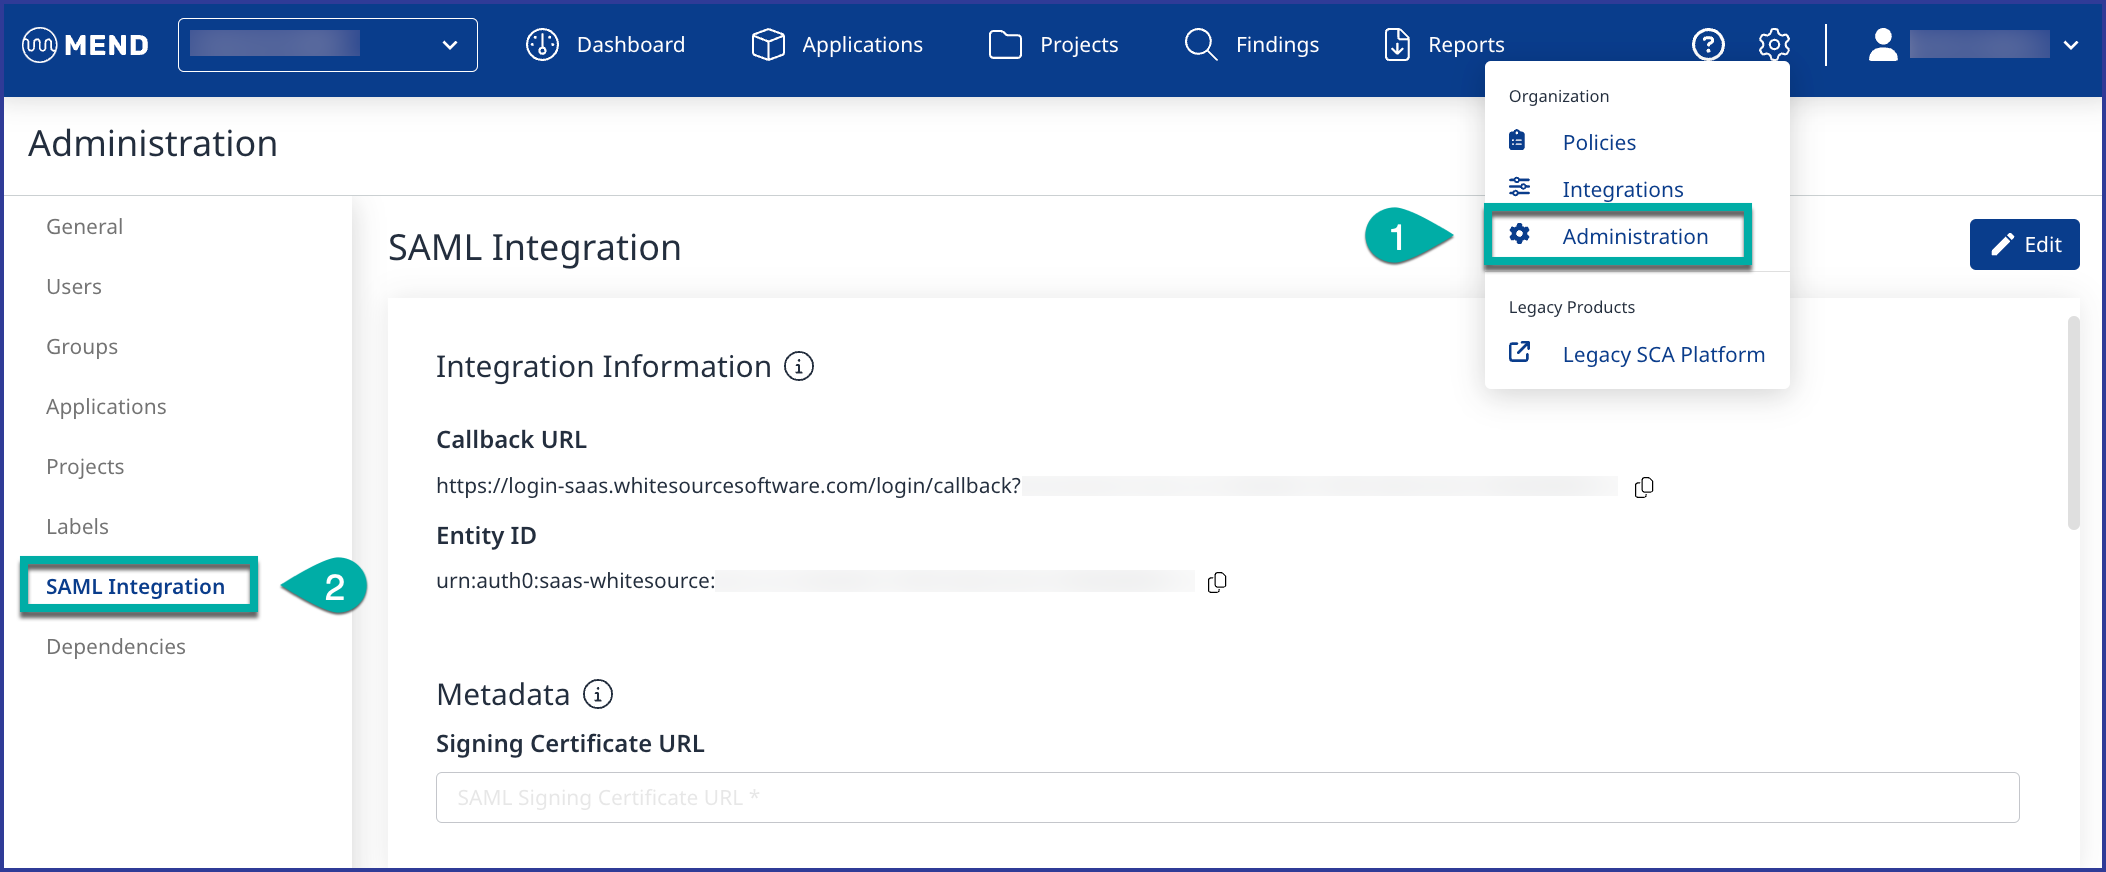This screenshot has width=2106, height=872.
Task: Click the Mend logo icon
Action: [x=40, y=45]
